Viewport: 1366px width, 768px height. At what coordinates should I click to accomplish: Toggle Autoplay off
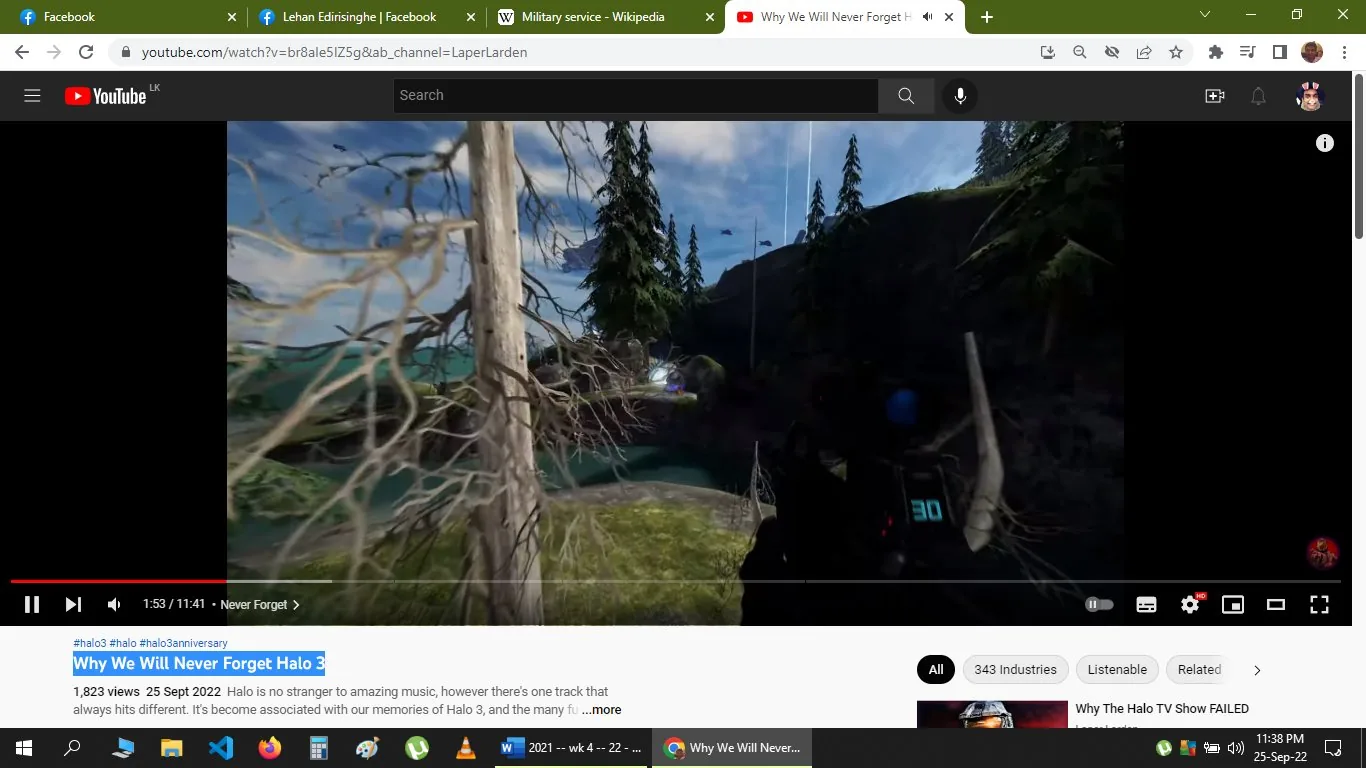point(1098,604)
